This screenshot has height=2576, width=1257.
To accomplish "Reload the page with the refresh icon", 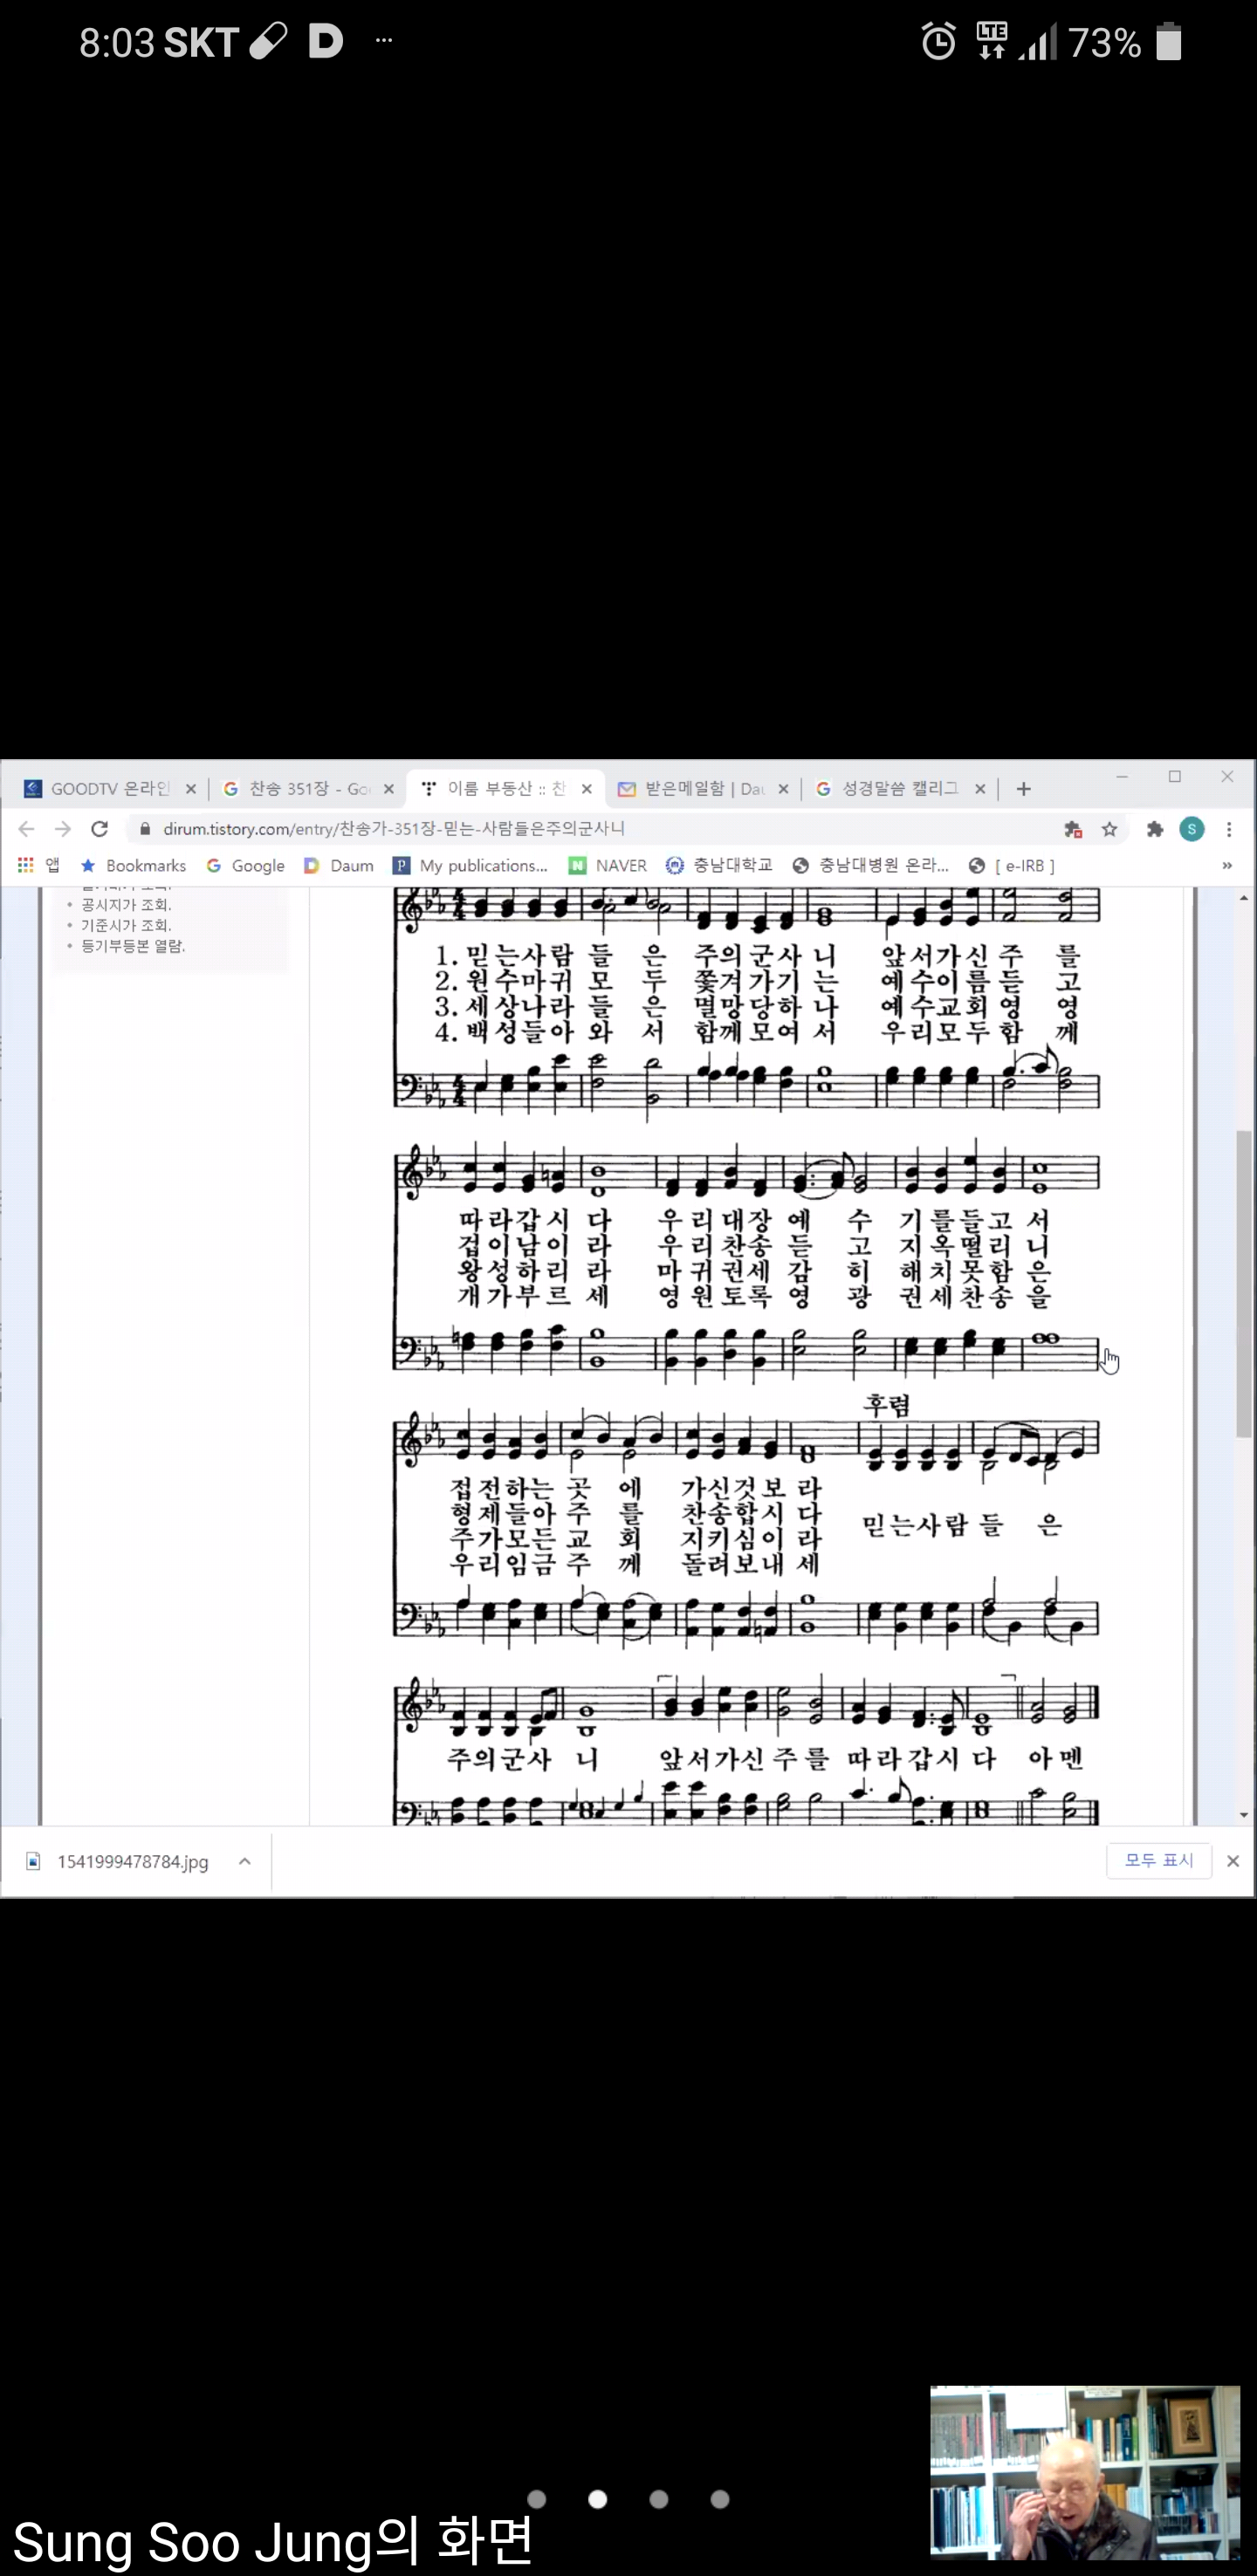I will pos(99,829).
